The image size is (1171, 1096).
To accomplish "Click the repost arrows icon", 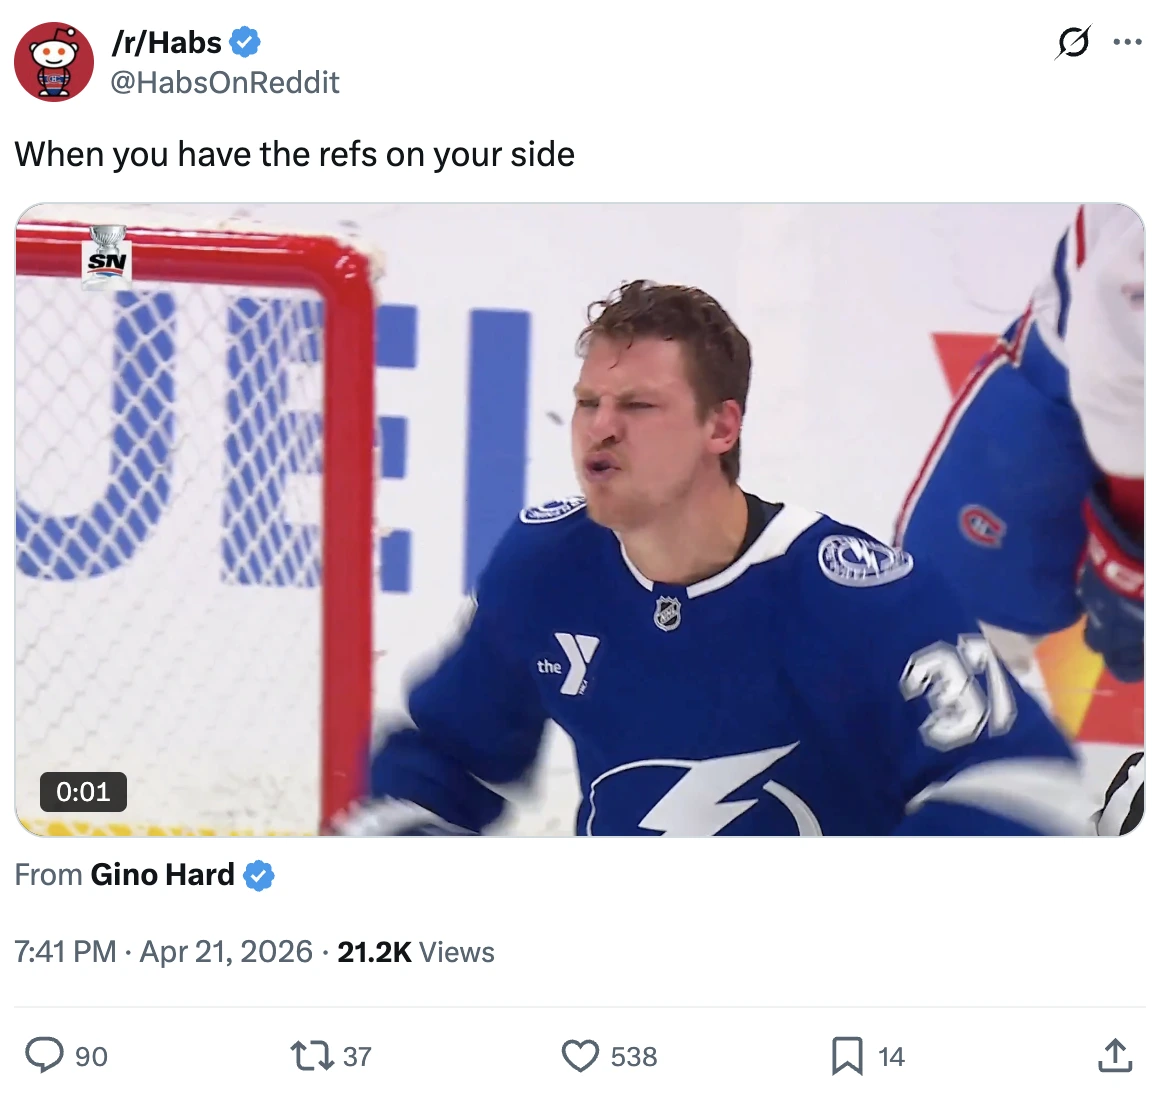I will point(311,1055).
